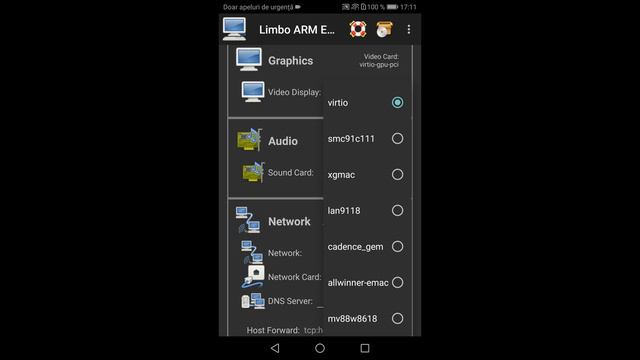Open the disc install package icon
640x360 pixels.
384,29
